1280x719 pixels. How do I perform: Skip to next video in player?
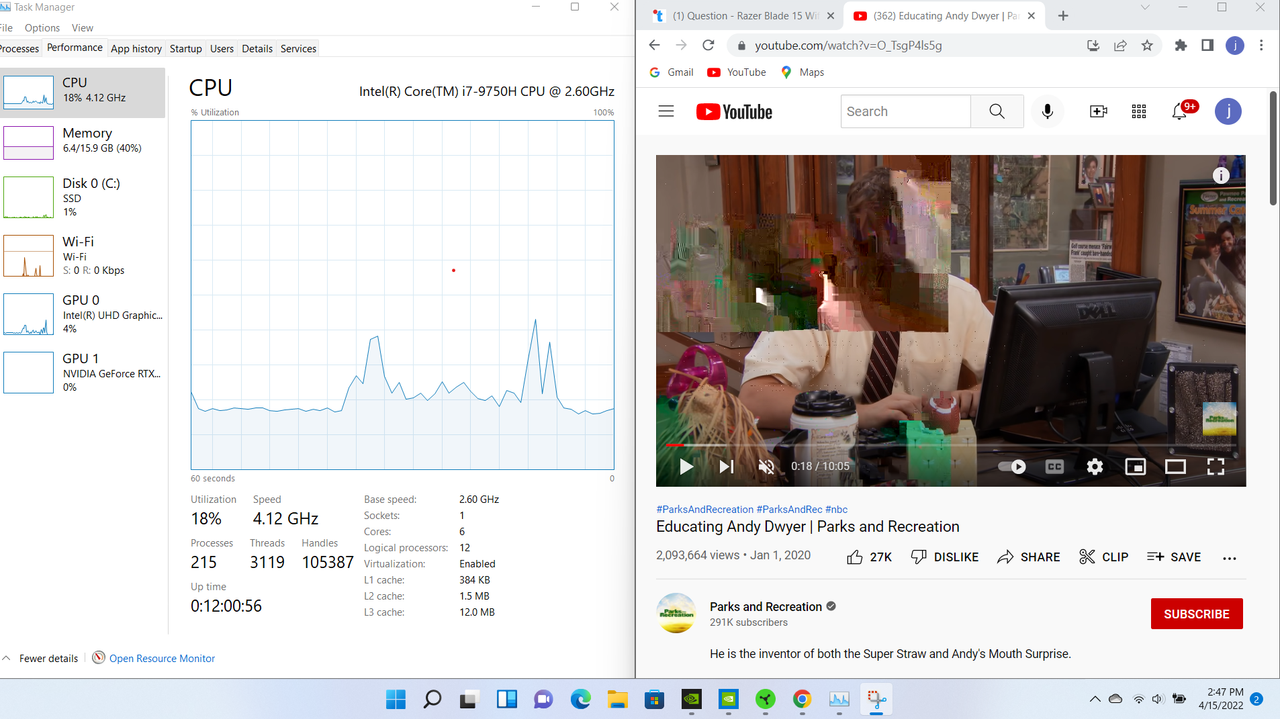click(x=727, y=467)
